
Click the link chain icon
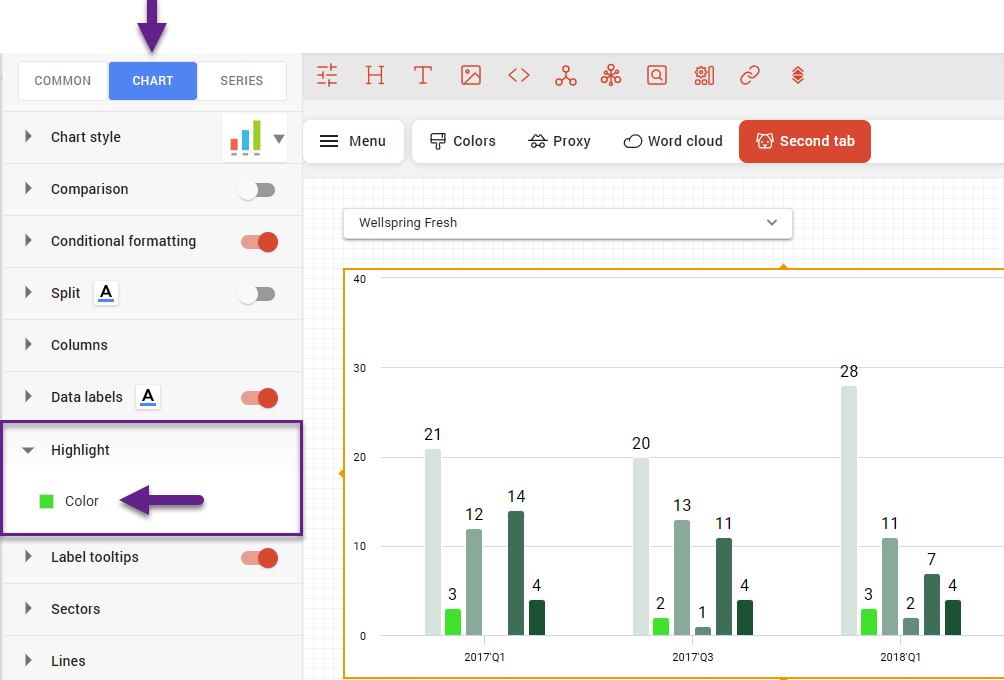pos(750,75)
